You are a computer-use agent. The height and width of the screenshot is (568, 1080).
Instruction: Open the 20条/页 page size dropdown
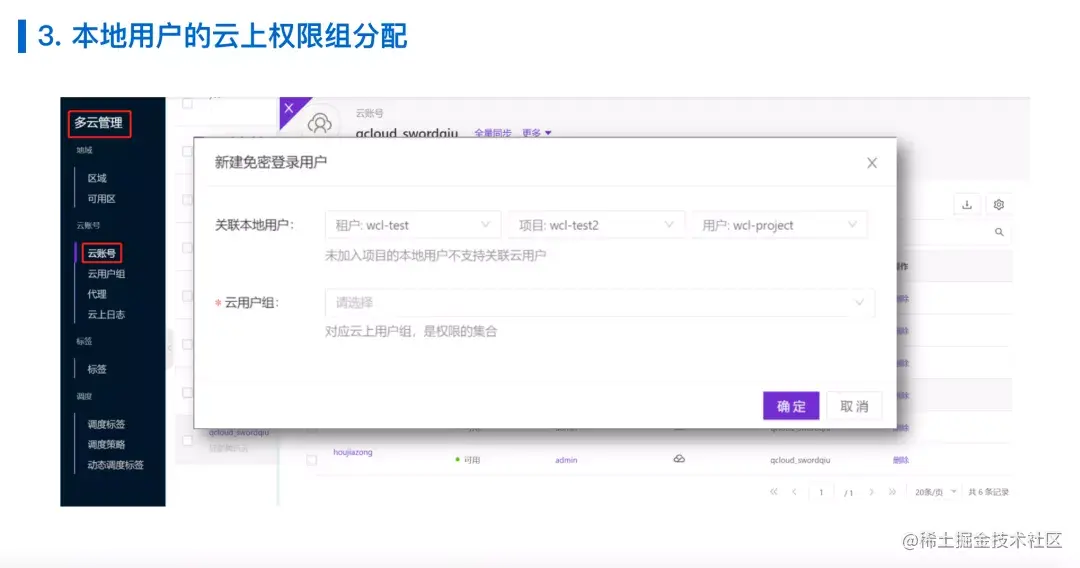(x=935, y=492)
